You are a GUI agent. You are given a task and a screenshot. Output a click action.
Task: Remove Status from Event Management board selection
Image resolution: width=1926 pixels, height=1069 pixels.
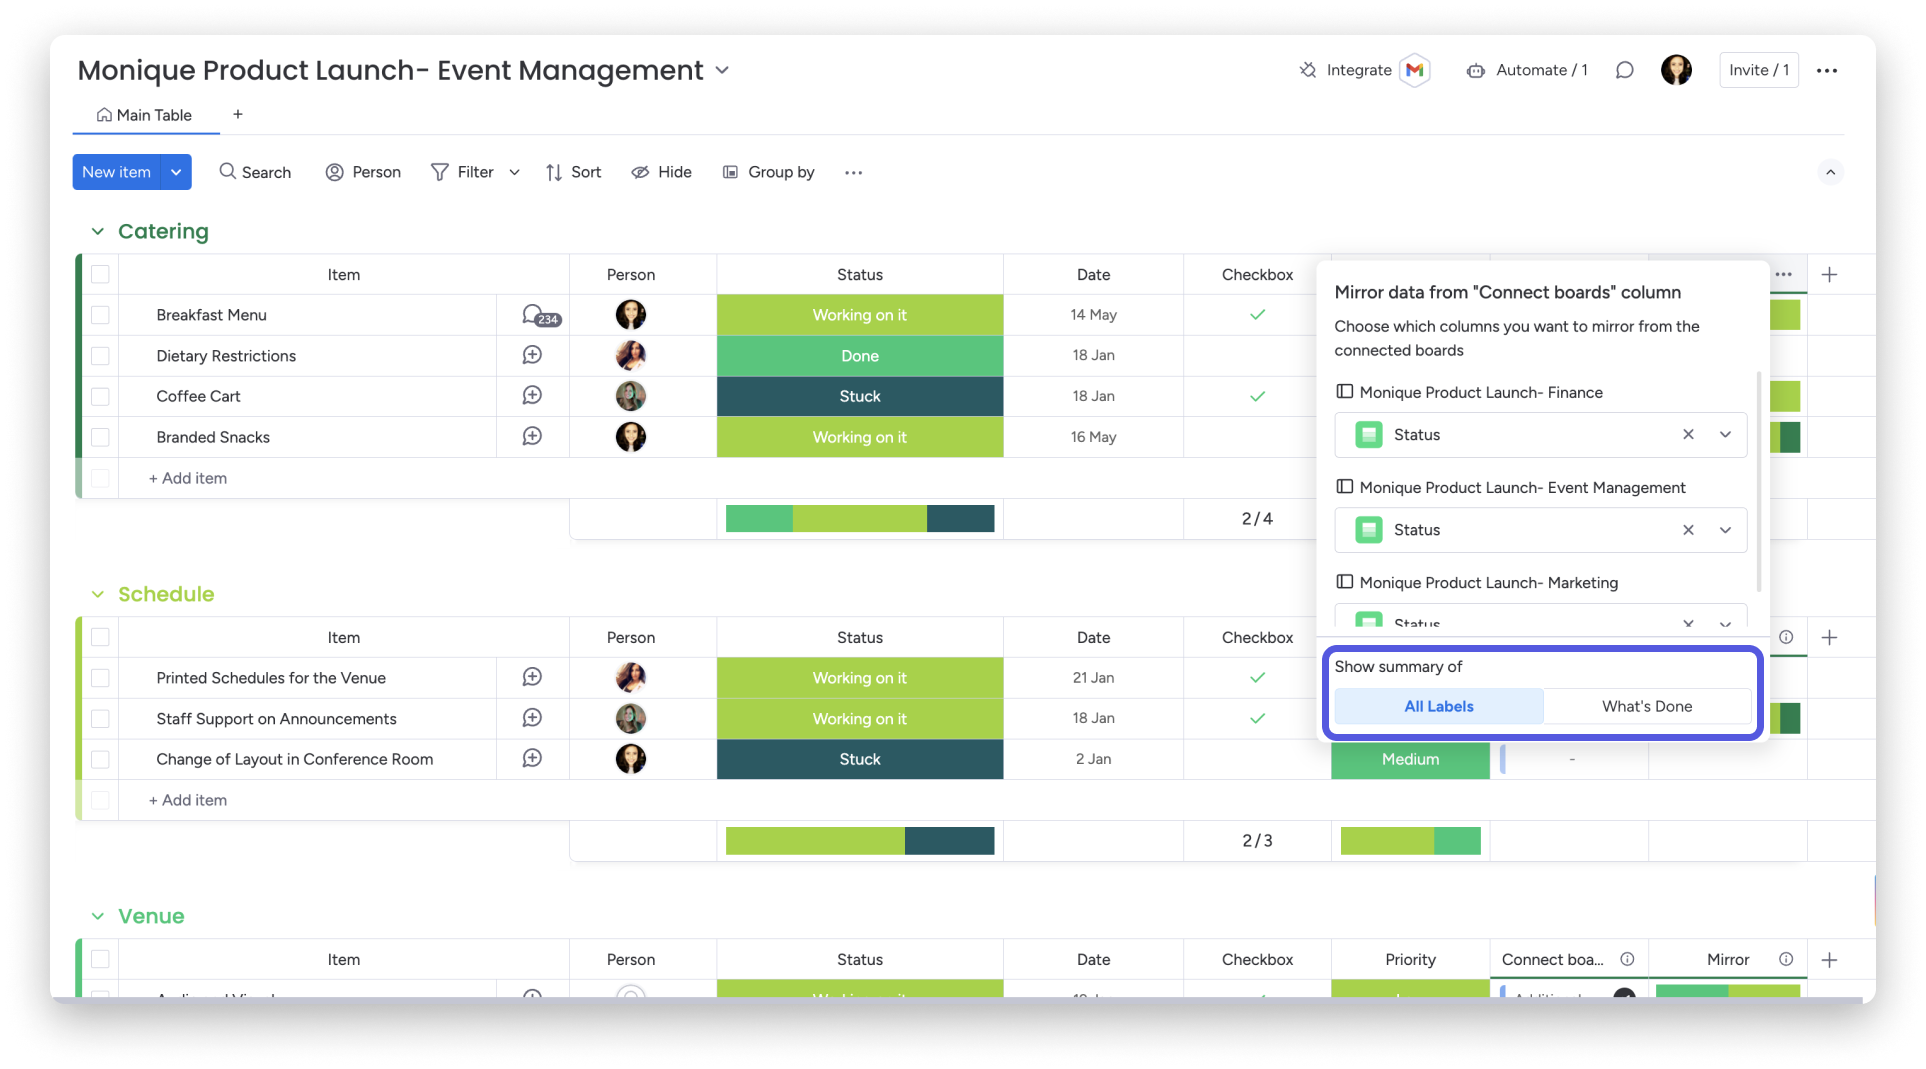point(1688,529)
